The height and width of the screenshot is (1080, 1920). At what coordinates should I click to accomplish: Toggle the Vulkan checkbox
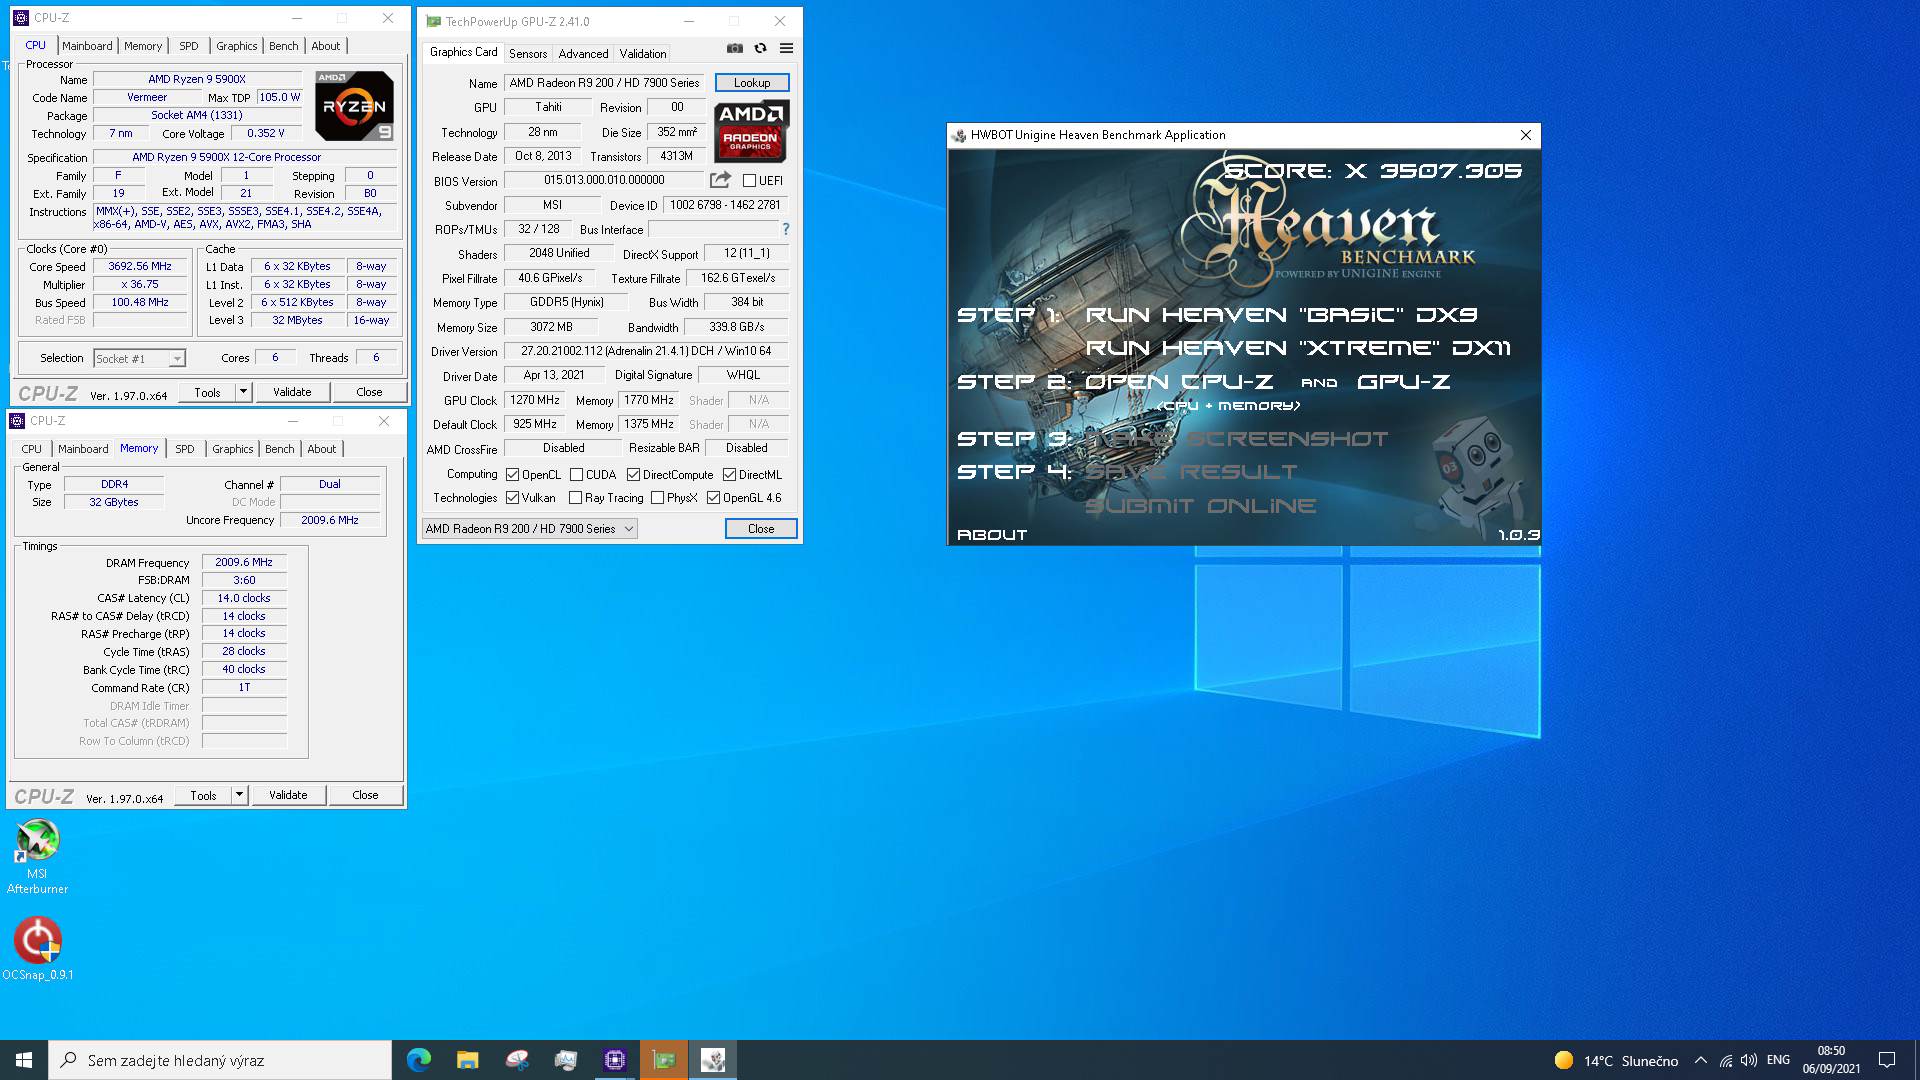tap(512, 497)
